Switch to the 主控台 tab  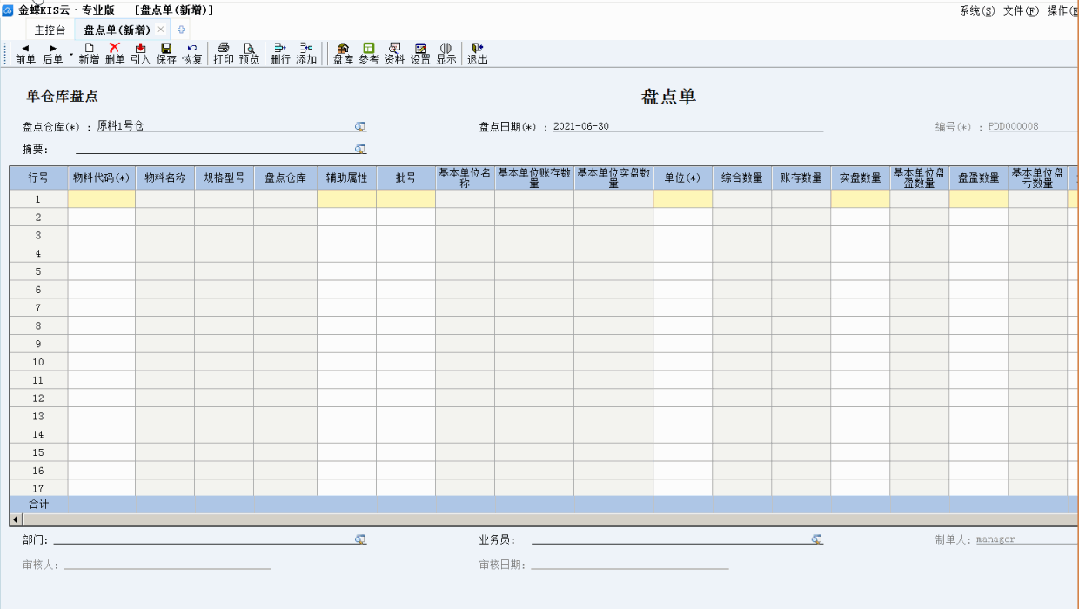pyautogui.click(x=49, y=30)
